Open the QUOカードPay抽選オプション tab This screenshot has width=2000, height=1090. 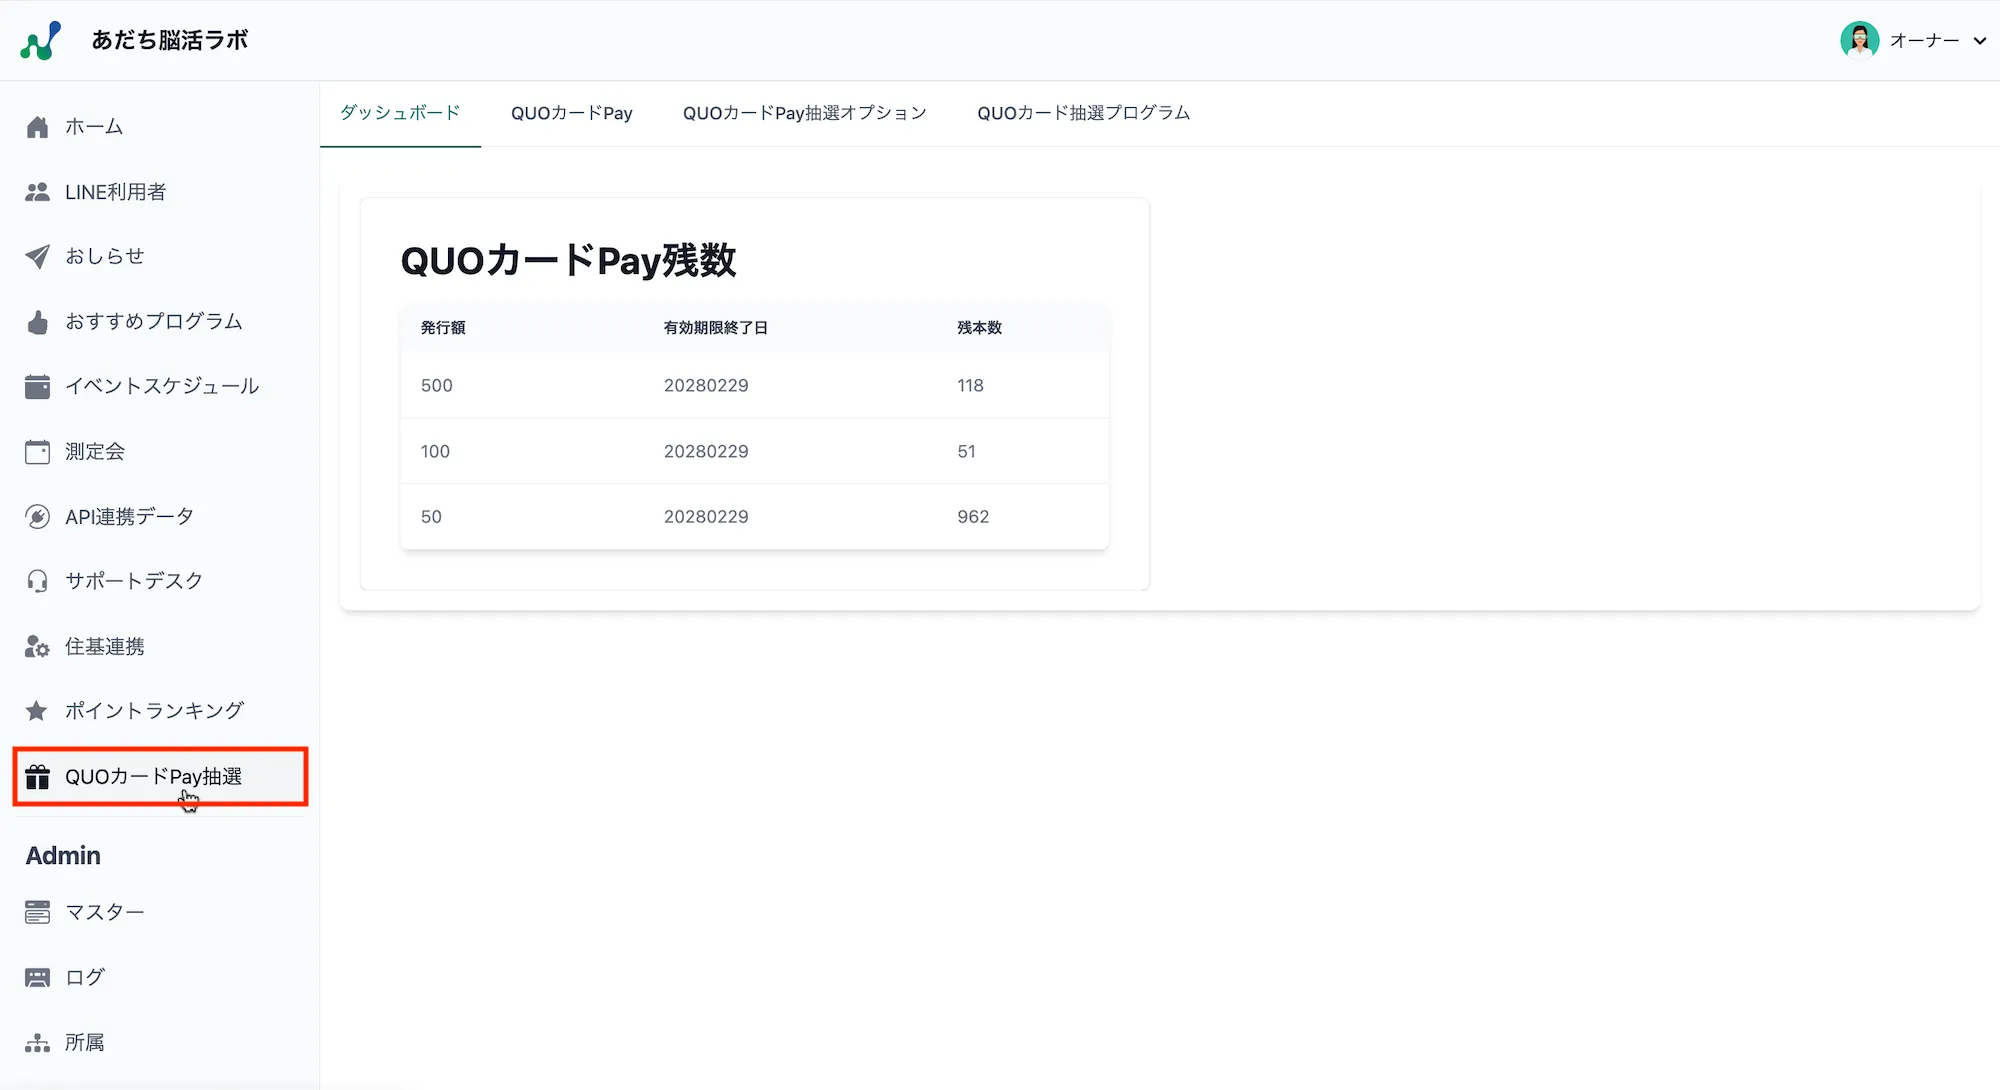coord(804,113)
